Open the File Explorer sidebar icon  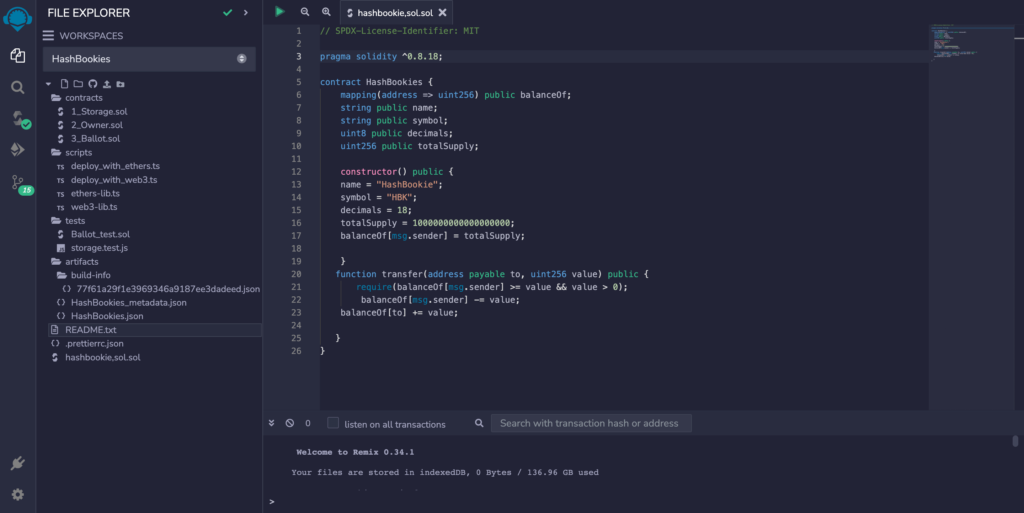click(x=18, y=55)
